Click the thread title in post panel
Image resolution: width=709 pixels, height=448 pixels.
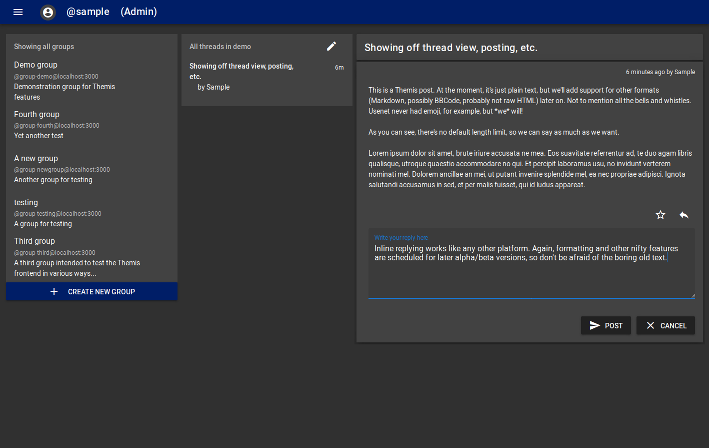tap(450, 47)
